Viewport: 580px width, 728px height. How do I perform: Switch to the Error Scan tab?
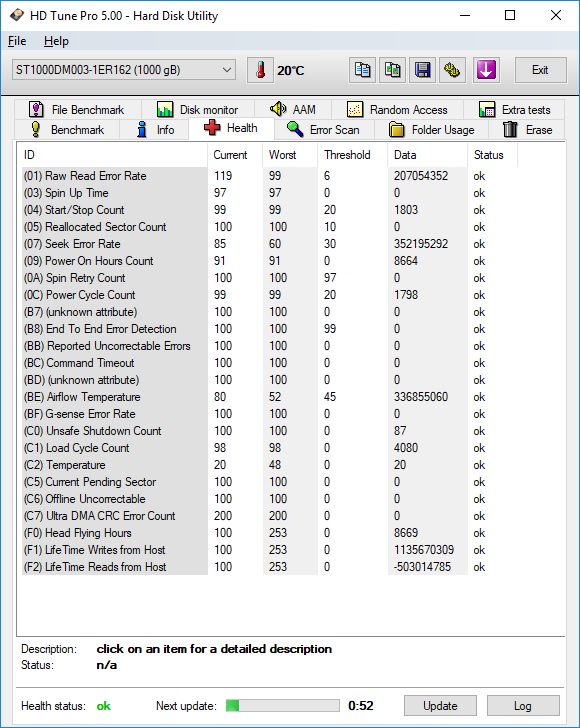(x=324, y=130)
